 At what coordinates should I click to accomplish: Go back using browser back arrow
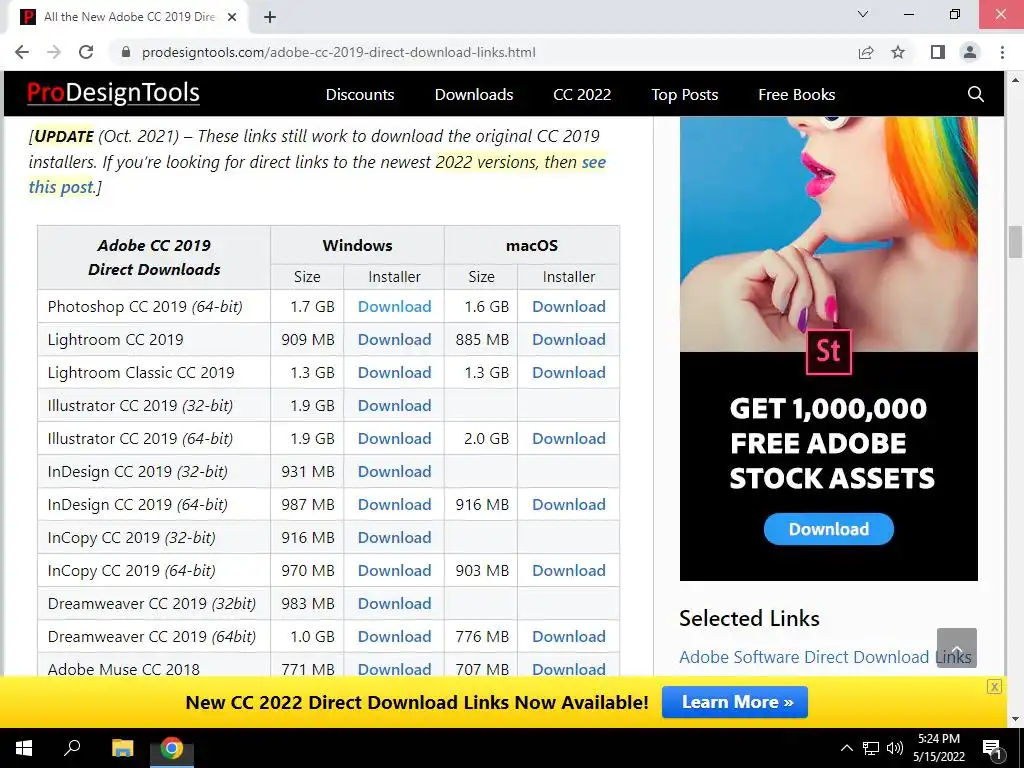(22, 52)
